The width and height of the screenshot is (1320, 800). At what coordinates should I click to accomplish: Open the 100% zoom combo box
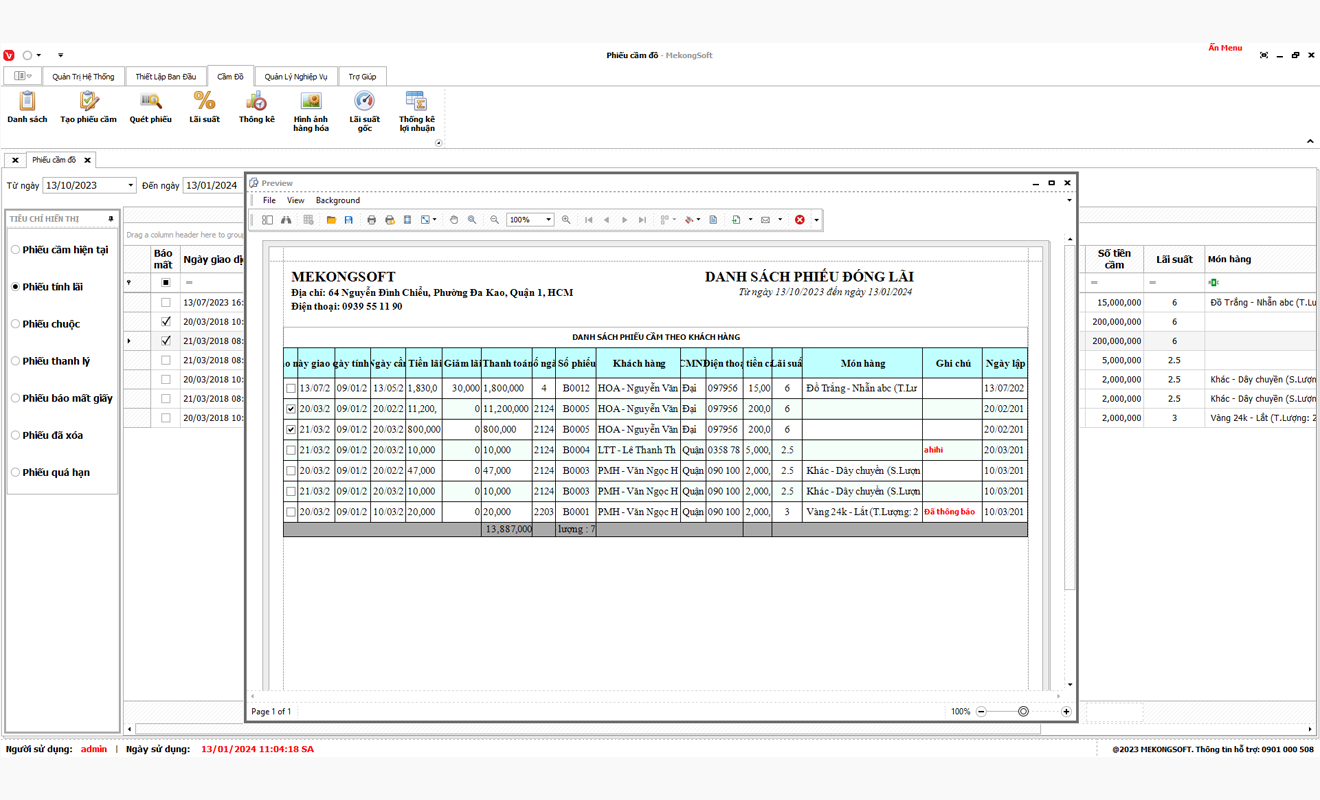[x=530, y=220]
